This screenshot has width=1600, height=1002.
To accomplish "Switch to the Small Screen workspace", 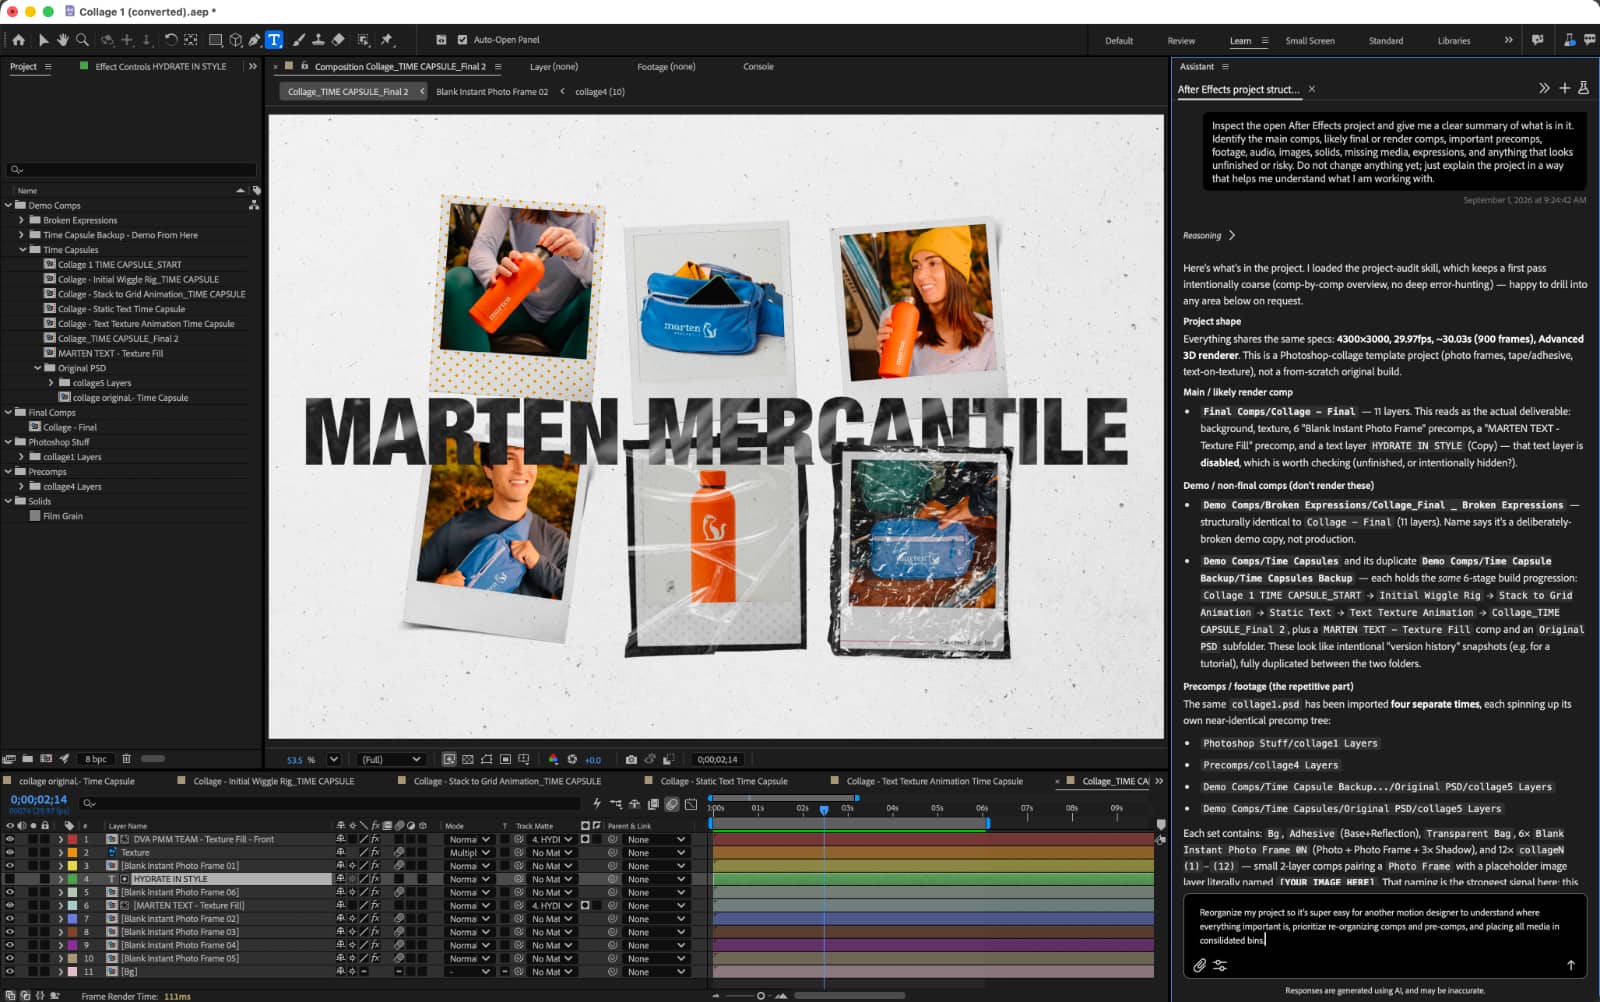I will click(x=1310, y=41).
